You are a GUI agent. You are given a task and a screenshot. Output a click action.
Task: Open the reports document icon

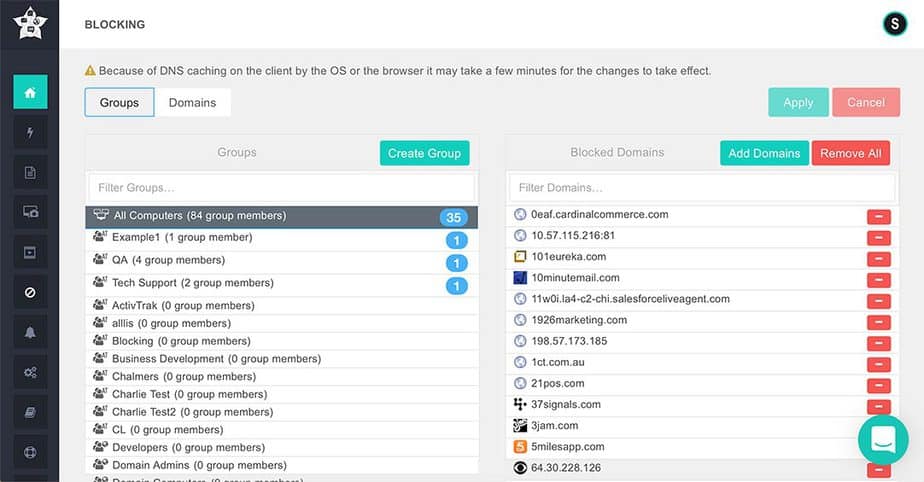[x=30, y=172]
